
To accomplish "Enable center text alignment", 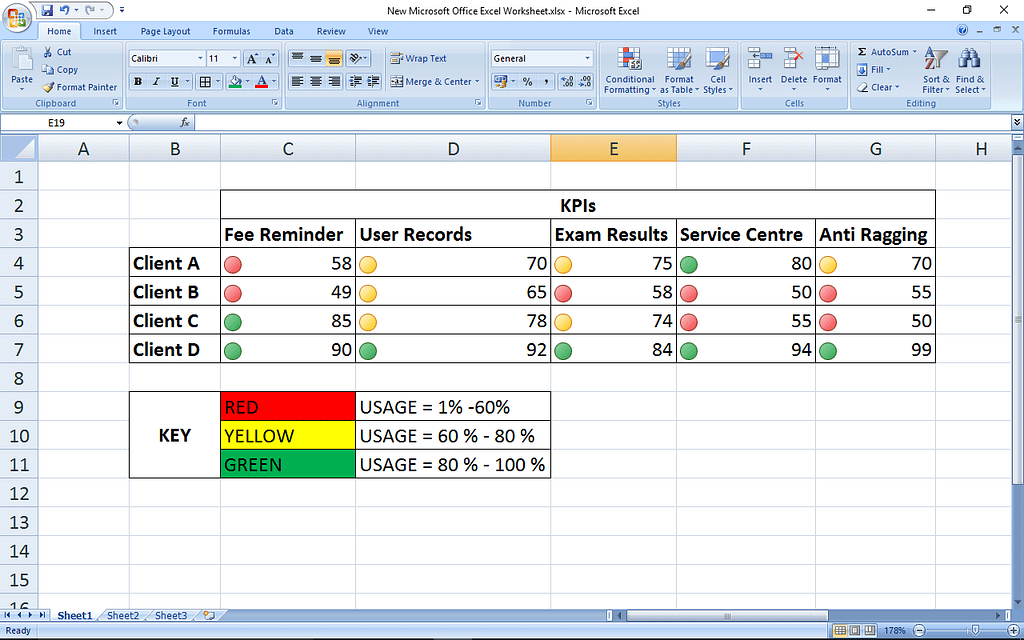I will click(x=318, y=81).
